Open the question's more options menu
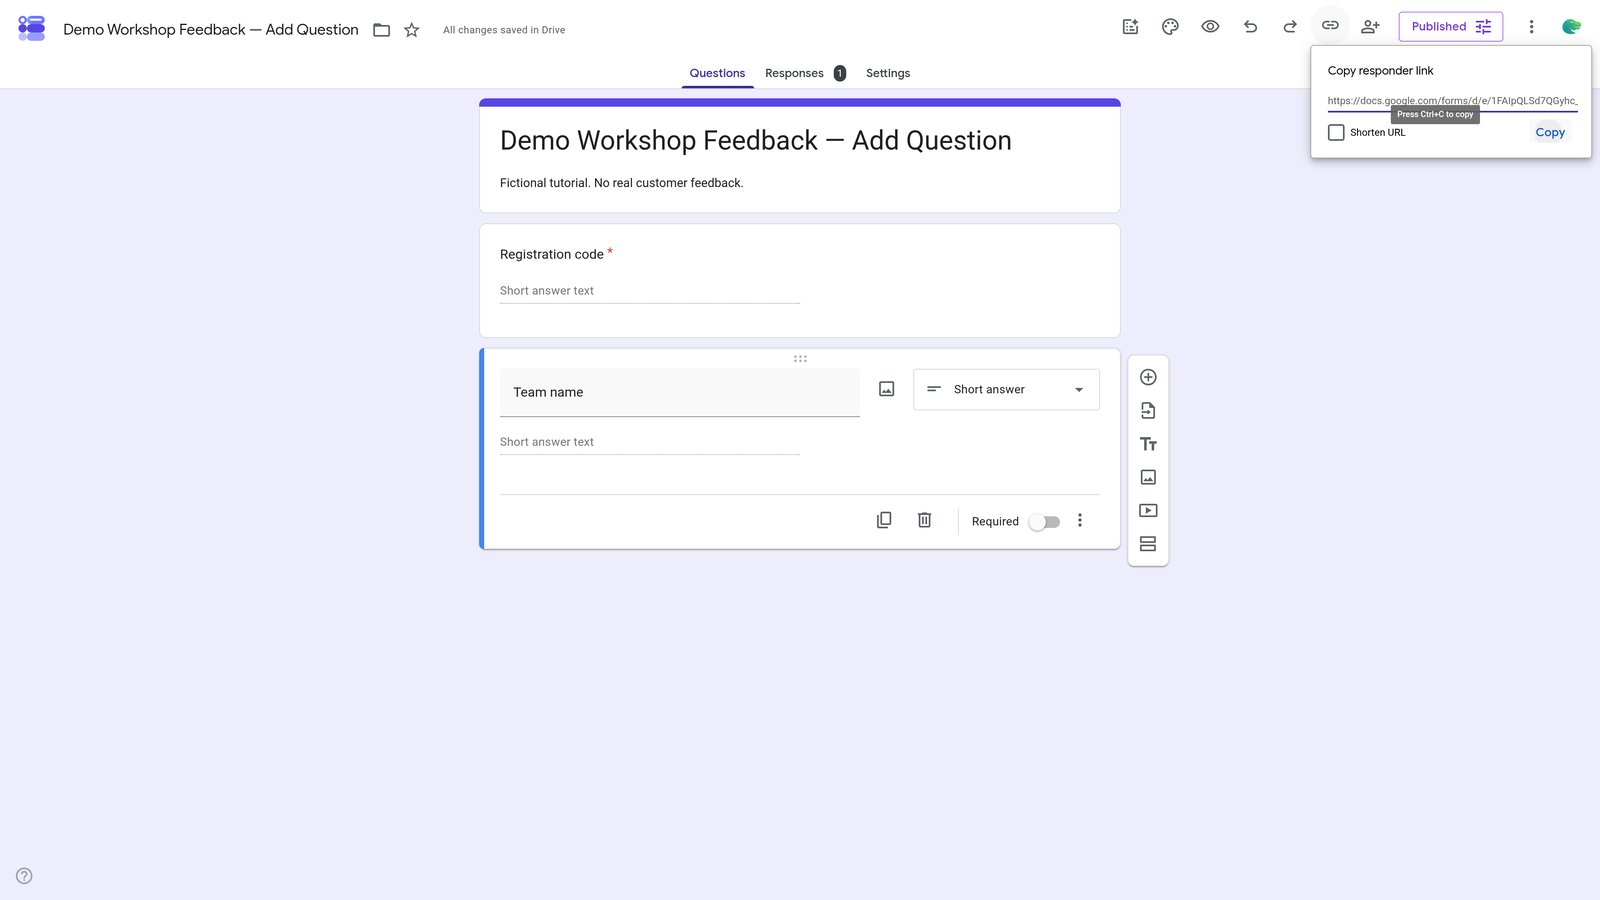This screenshot has height=900, width=1600. point(1080,520)
